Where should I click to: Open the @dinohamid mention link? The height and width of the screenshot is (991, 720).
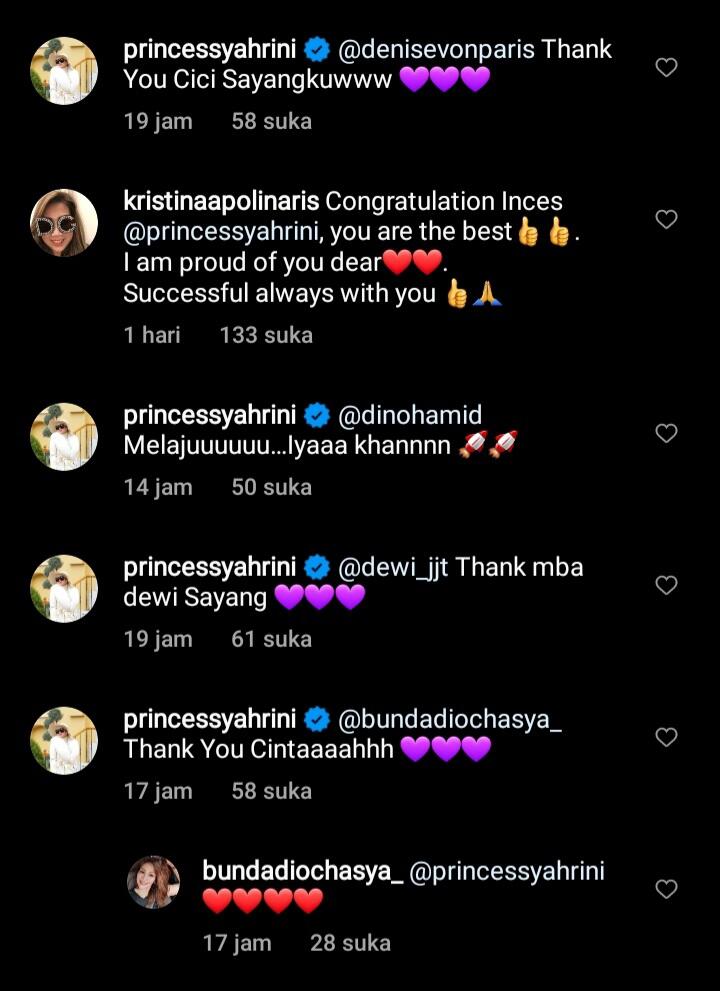pyautogui.click(x=410, y=415)
